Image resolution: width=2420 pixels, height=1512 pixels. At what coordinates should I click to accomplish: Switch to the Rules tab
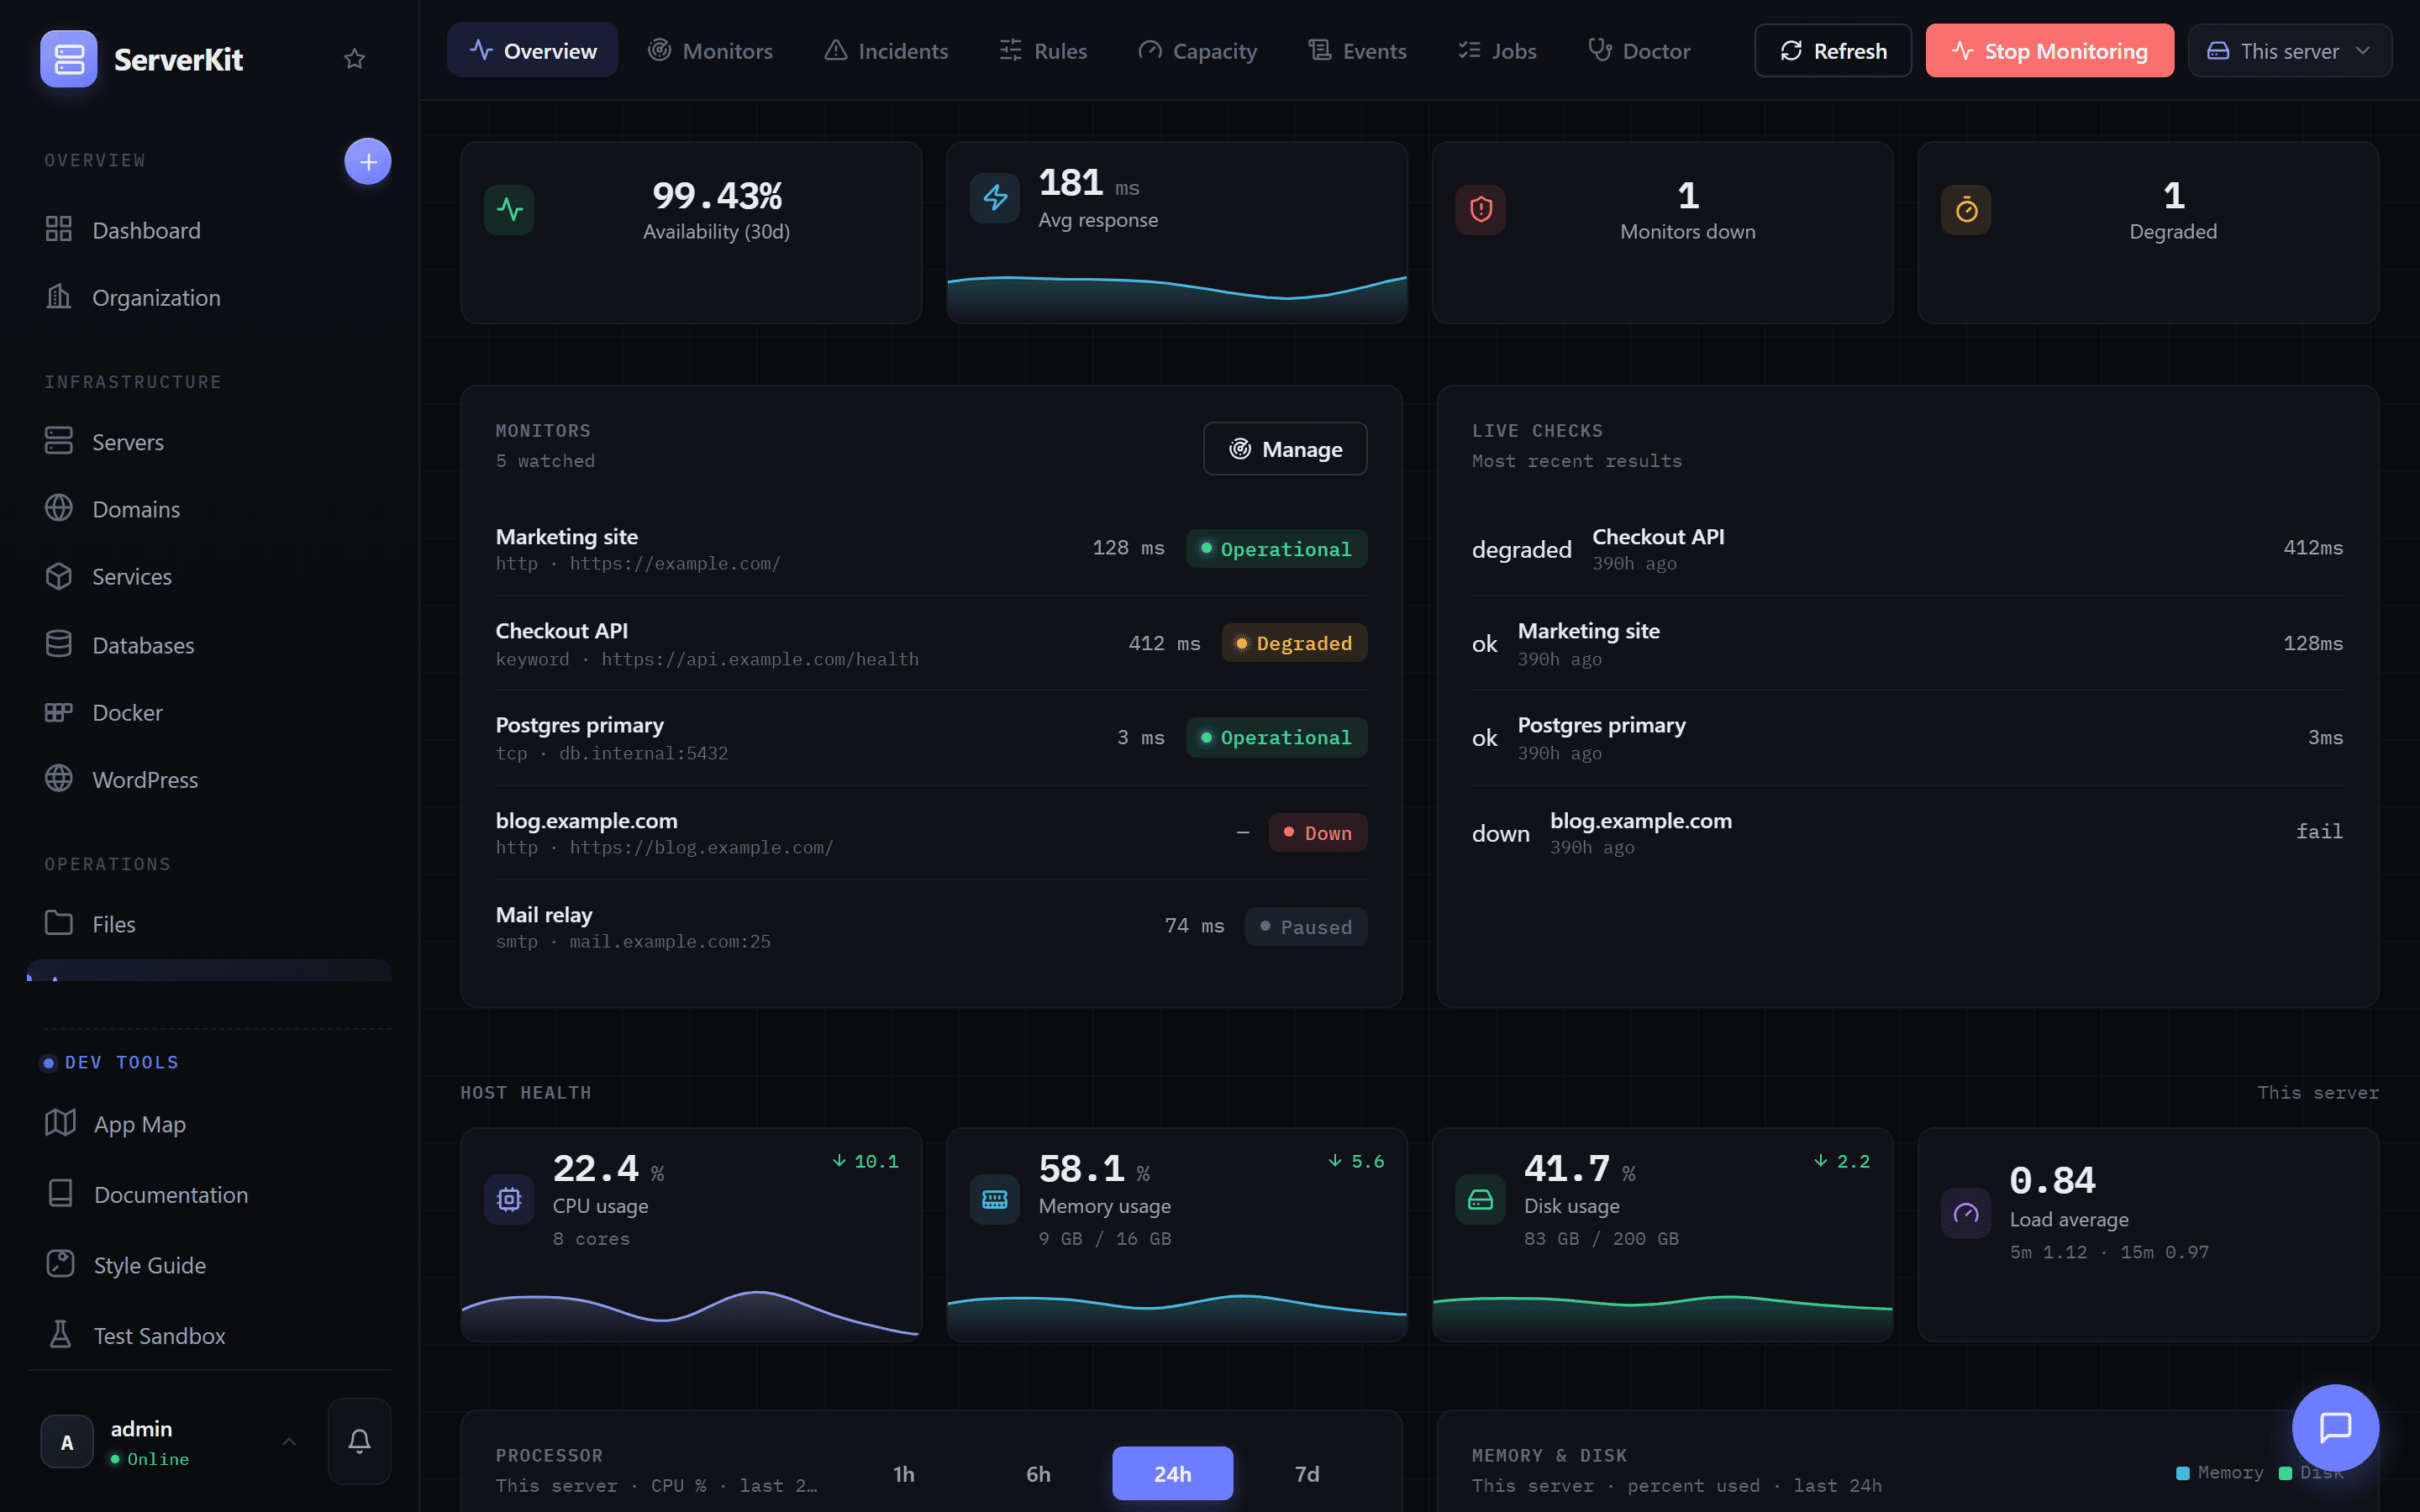coord(1043,51)
